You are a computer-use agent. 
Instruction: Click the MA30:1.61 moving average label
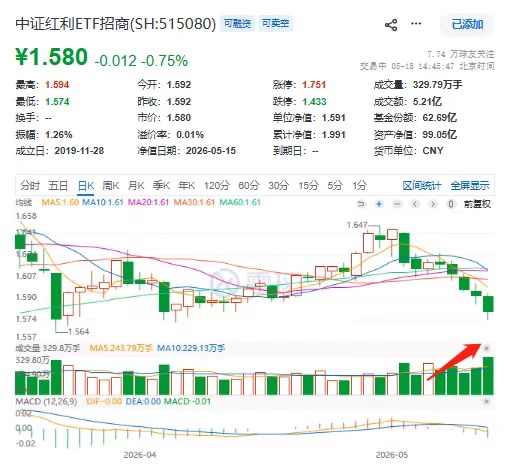(194, 202)
